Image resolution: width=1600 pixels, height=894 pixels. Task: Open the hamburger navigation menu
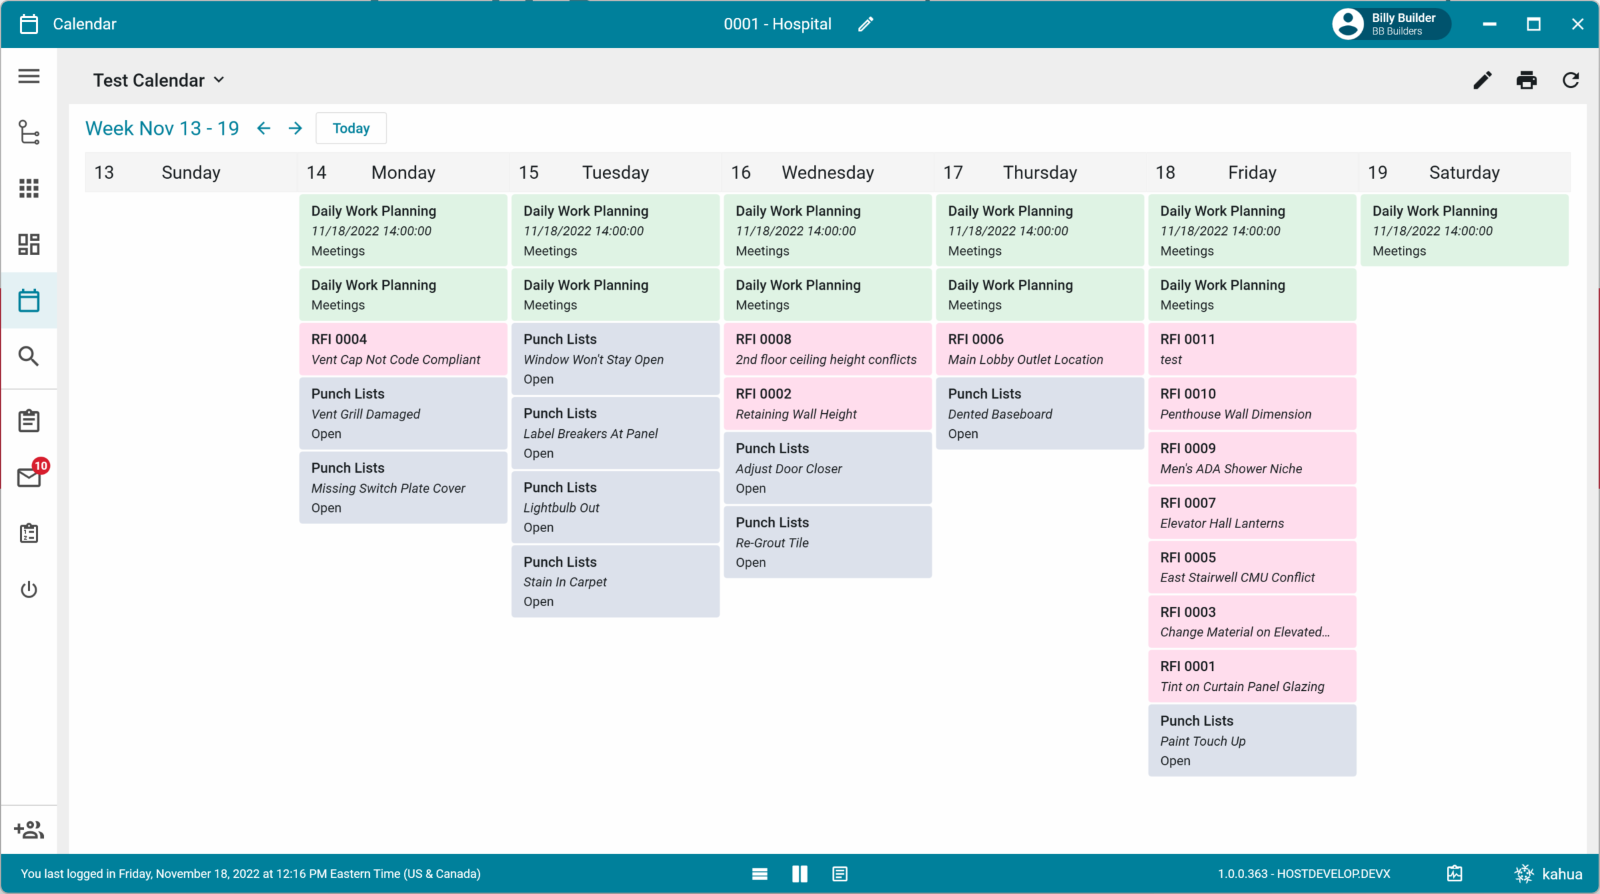click(x=29, y=76)
